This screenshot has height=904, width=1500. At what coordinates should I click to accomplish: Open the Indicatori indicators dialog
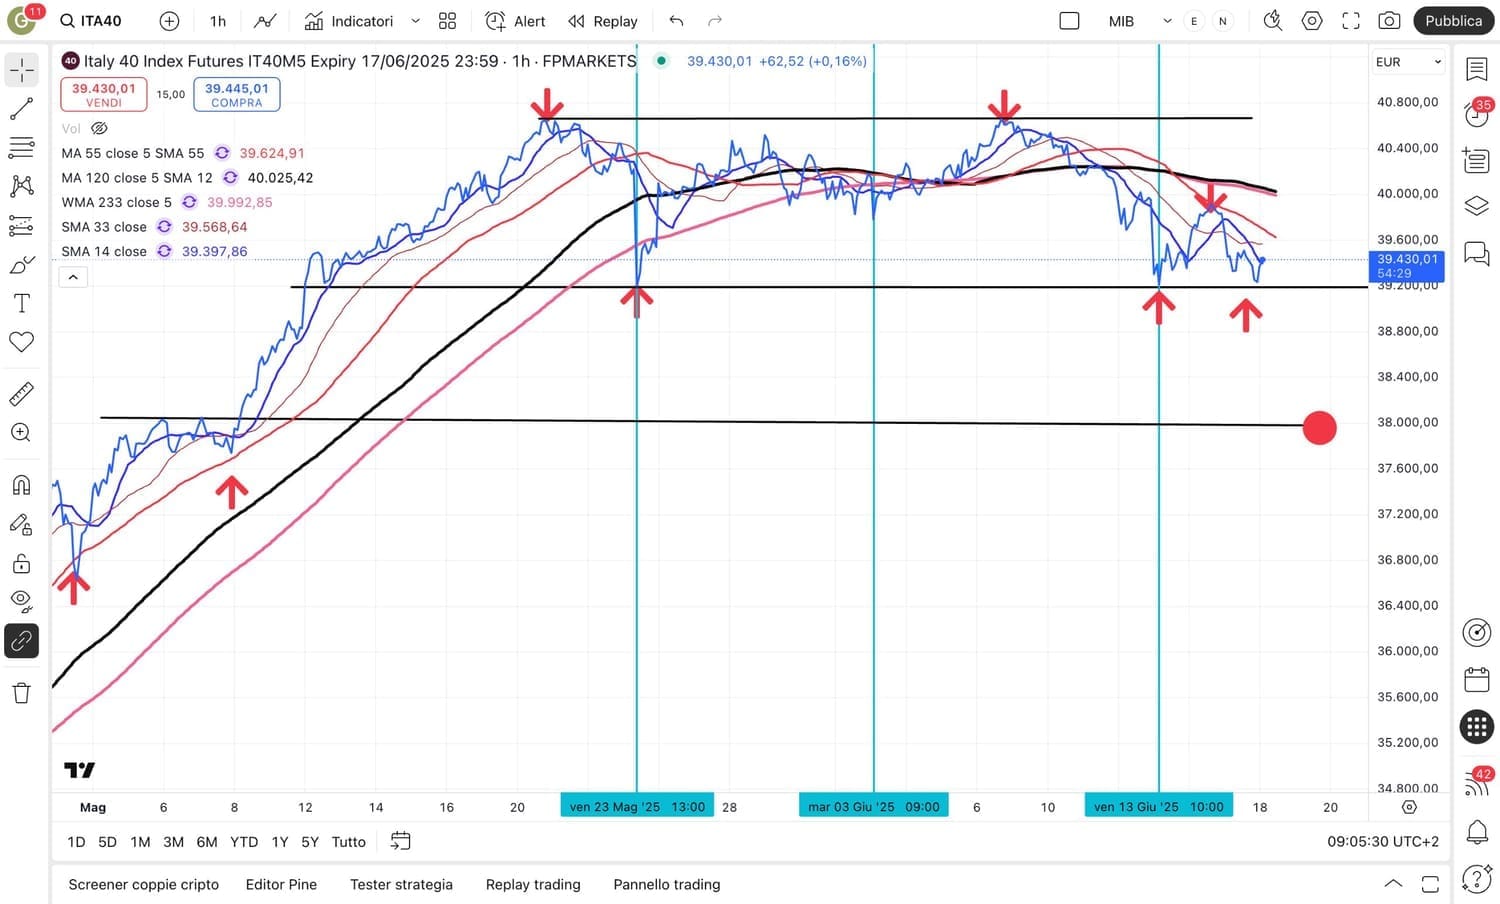(x=349, y=21)
